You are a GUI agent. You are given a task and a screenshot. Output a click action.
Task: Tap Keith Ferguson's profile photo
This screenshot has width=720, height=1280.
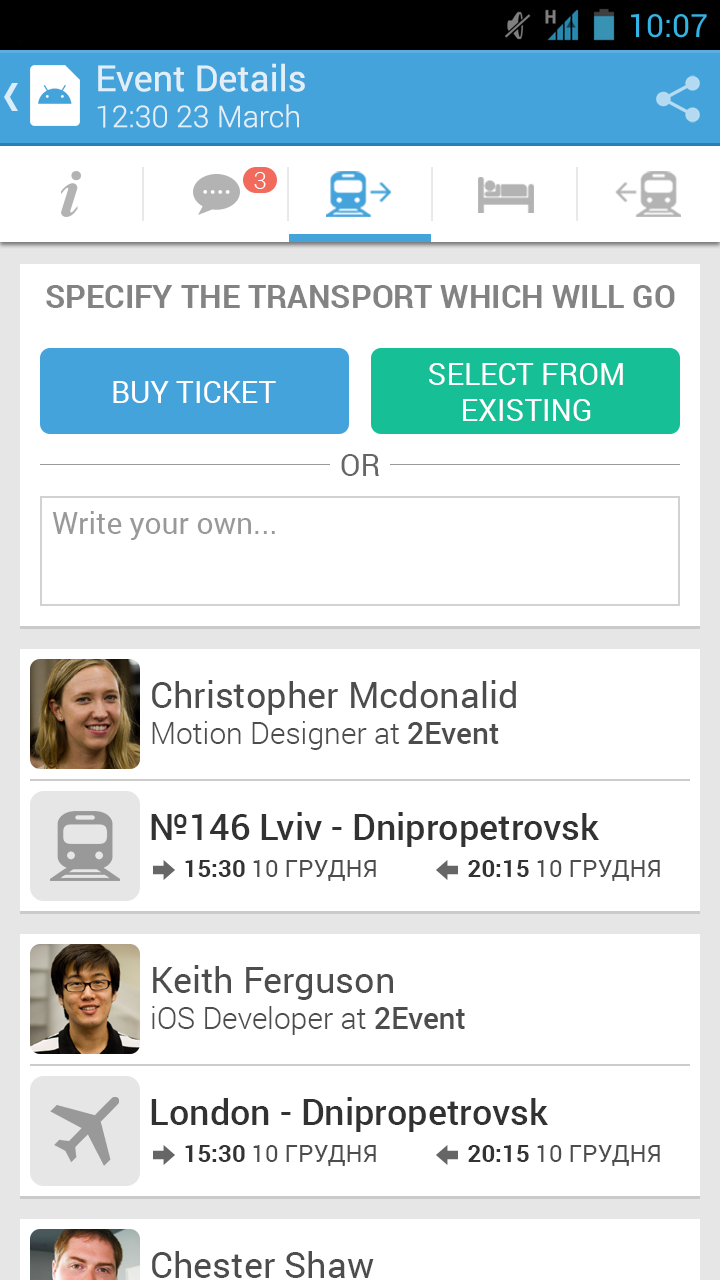pyautogui.click(x=85, y=999)
